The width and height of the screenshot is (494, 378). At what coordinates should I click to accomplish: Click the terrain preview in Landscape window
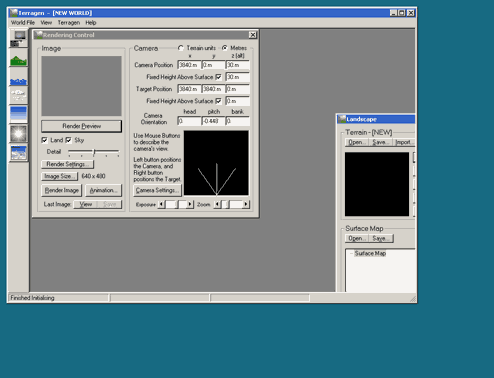click(x=377, y=184)
